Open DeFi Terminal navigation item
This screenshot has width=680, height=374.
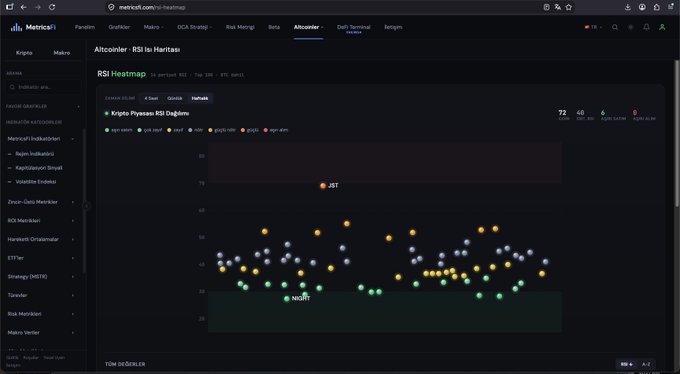[353, 27]
